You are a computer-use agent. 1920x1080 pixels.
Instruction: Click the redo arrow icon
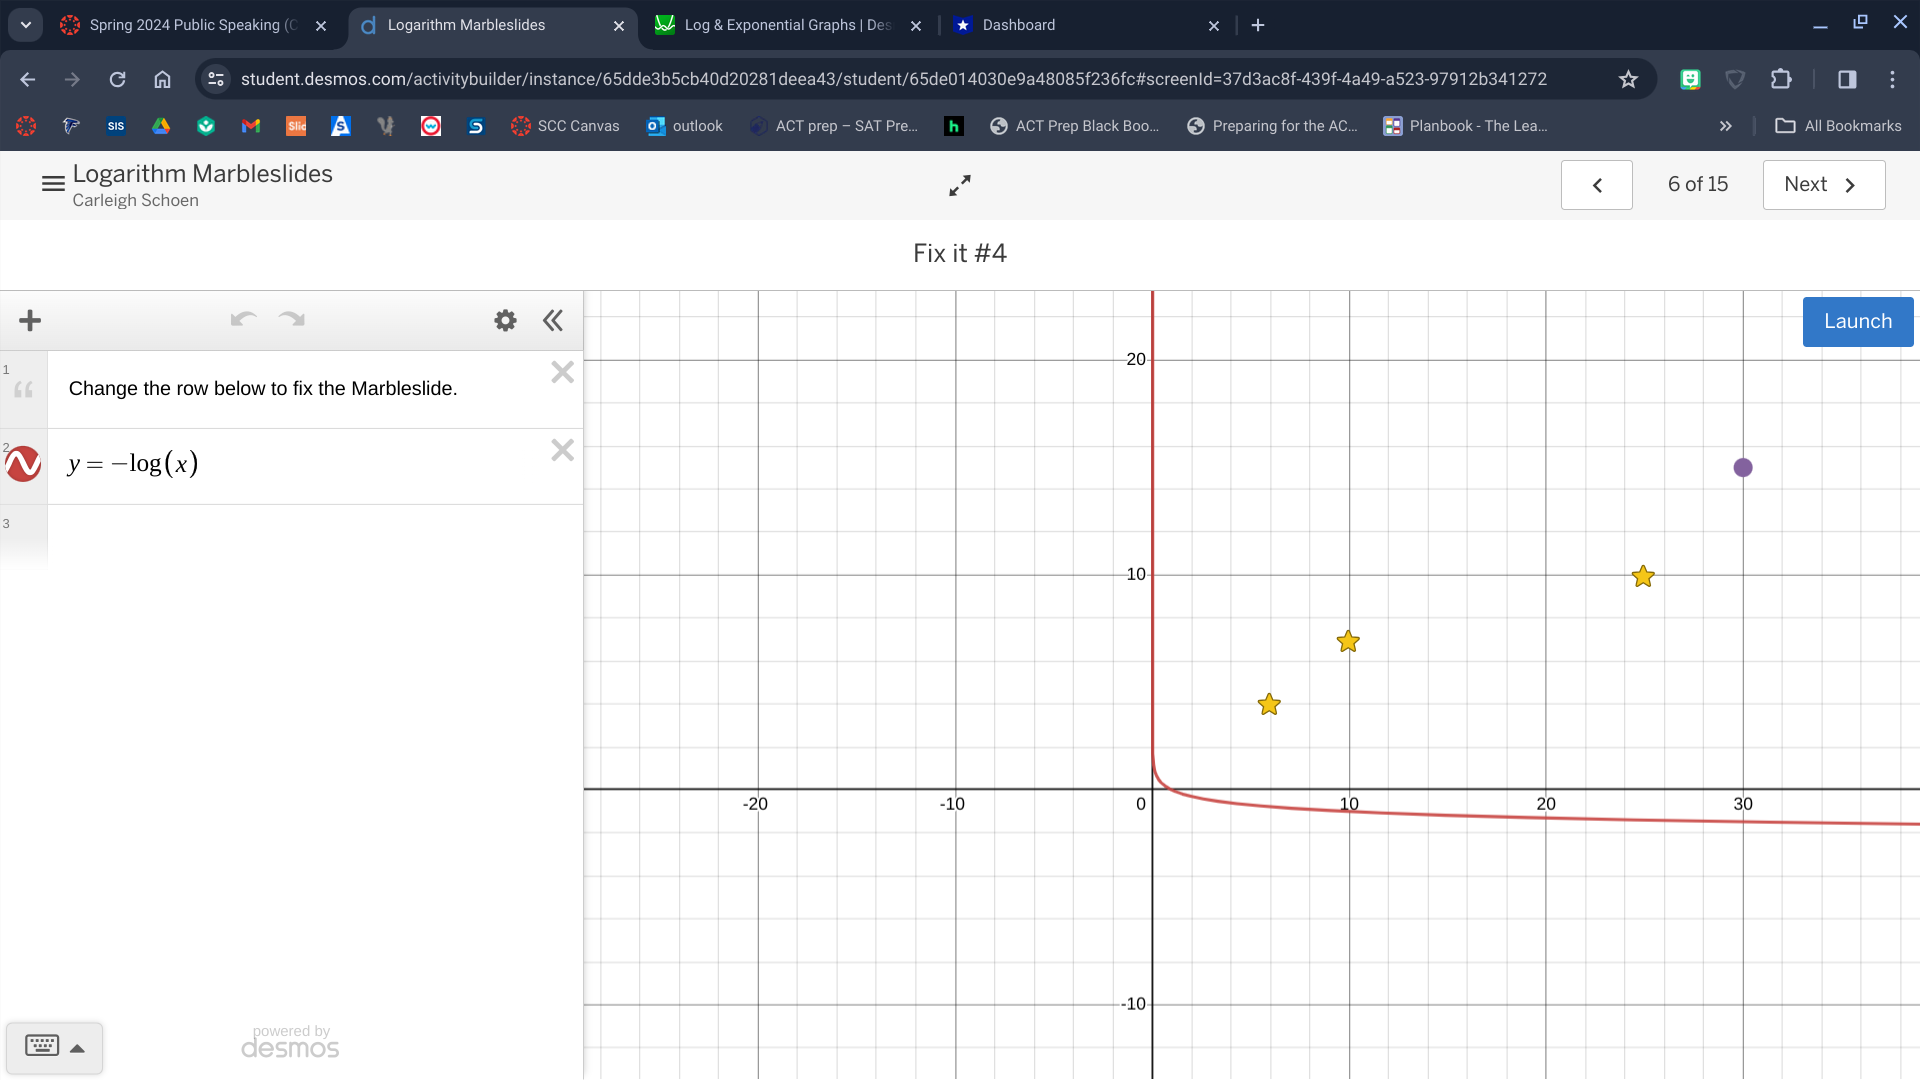click(x=289, y=319)
